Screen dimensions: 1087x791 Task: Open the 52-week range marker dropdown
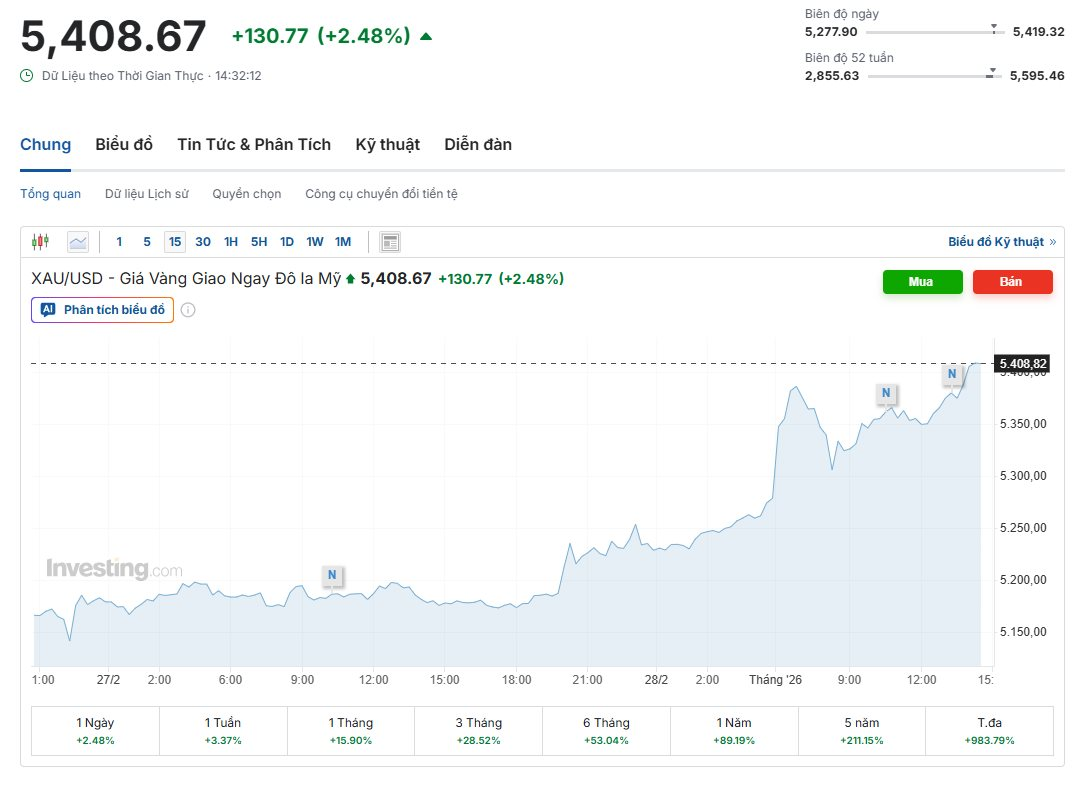992,70
